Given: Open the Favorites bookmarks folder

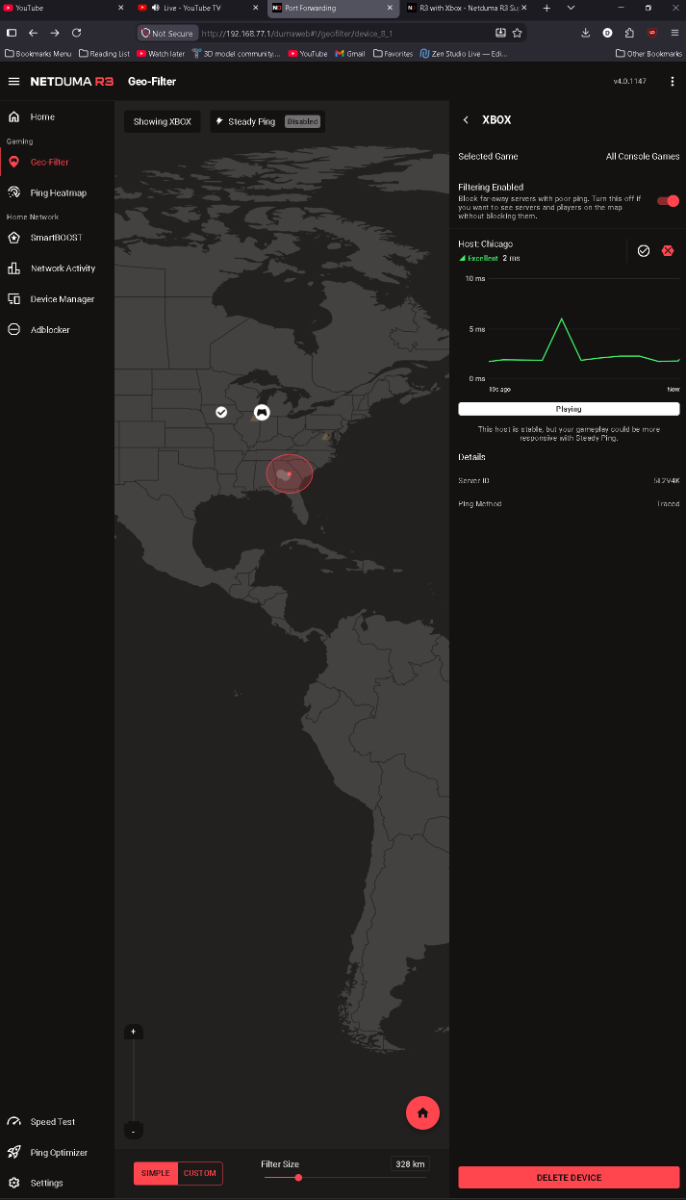Looking at the screenshot, I should (393, 54).
